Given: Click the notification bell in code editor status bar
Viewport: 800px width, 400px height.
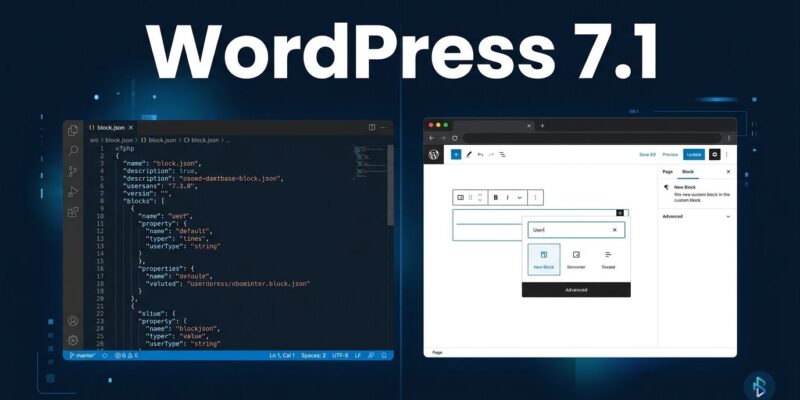Looking at the screenshot, I should point(384,355).
